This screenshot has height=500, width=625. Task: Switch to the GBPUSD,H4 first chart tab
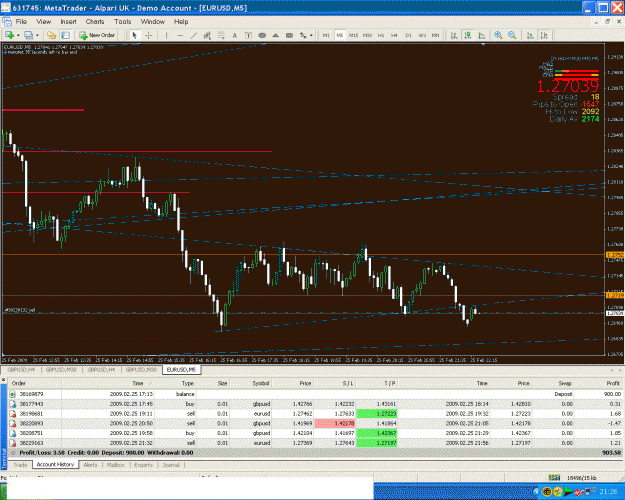[21, 370]
